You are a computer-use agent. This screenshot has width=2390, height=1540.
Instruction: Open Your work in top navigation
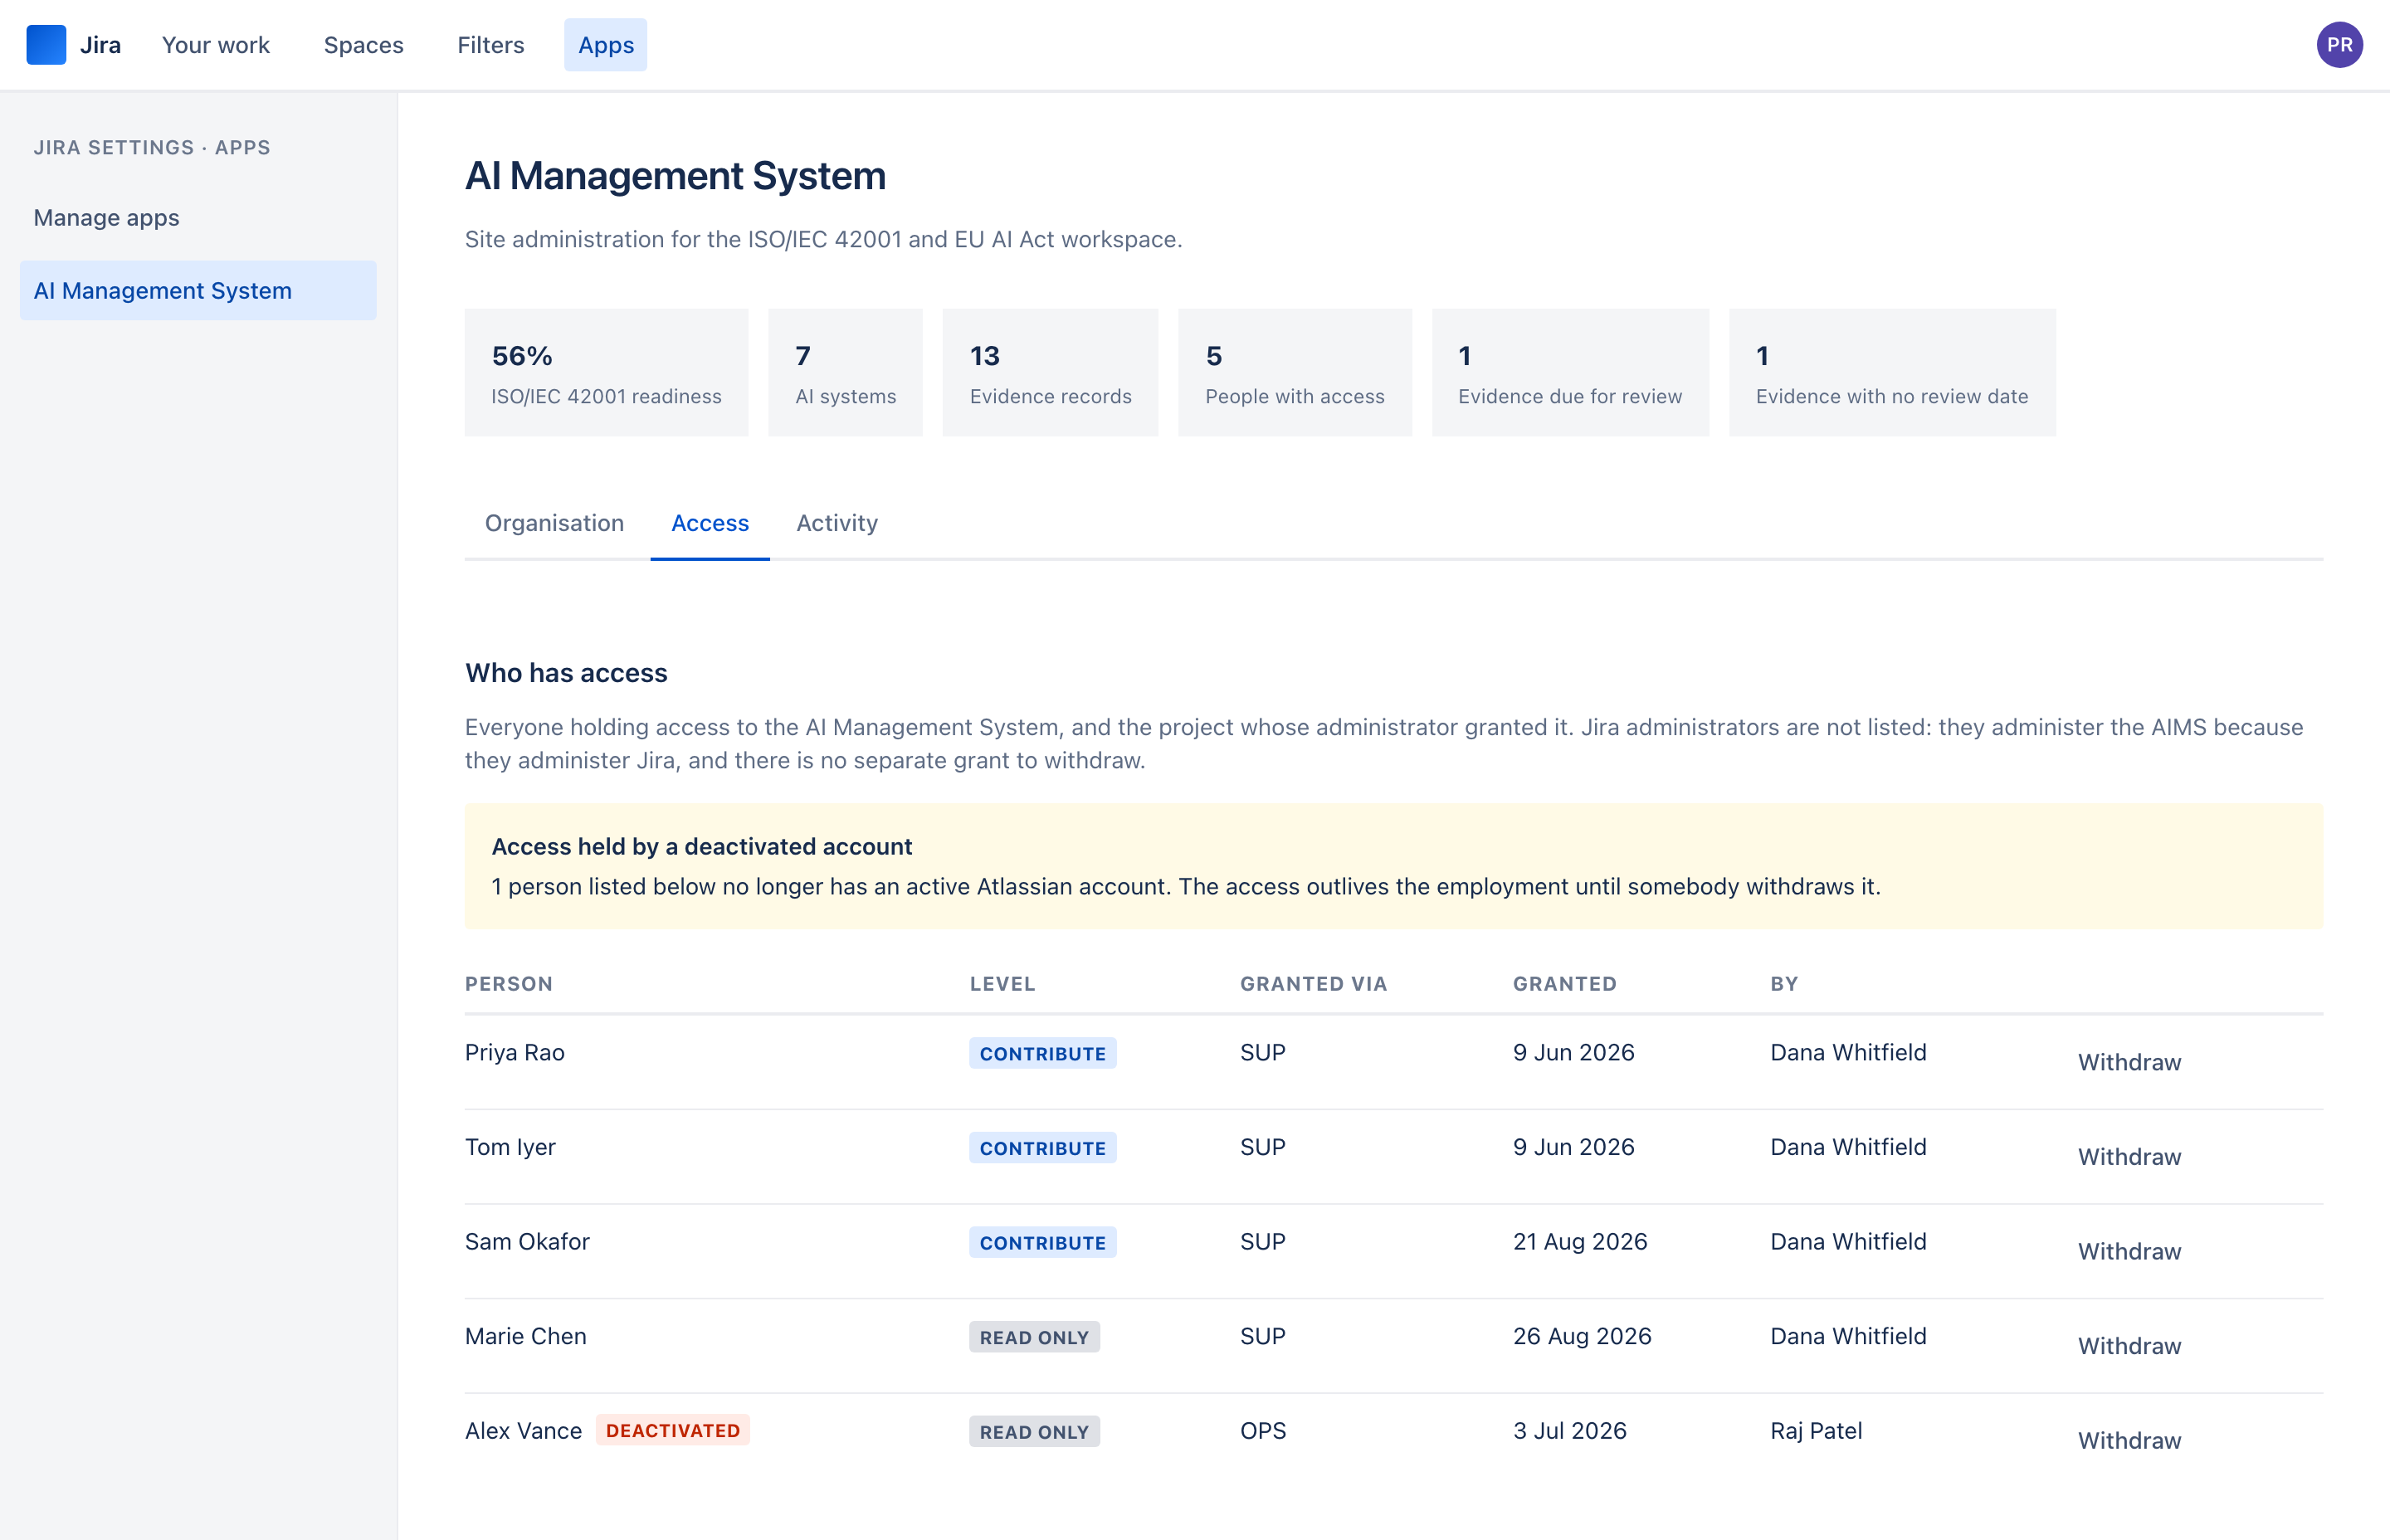[216, 45]
